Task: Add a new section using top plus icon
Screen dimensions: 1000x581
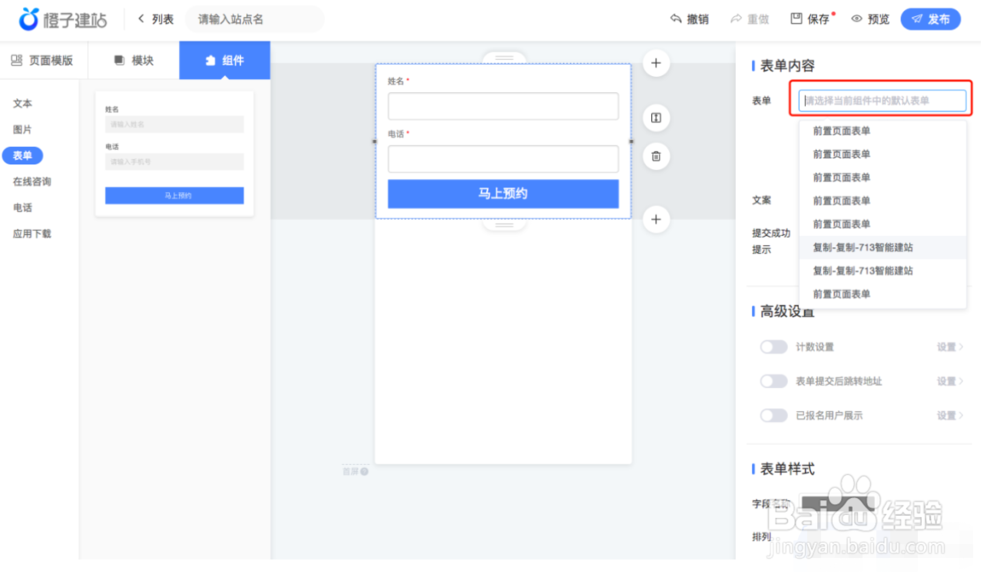Action: (655, 63)
